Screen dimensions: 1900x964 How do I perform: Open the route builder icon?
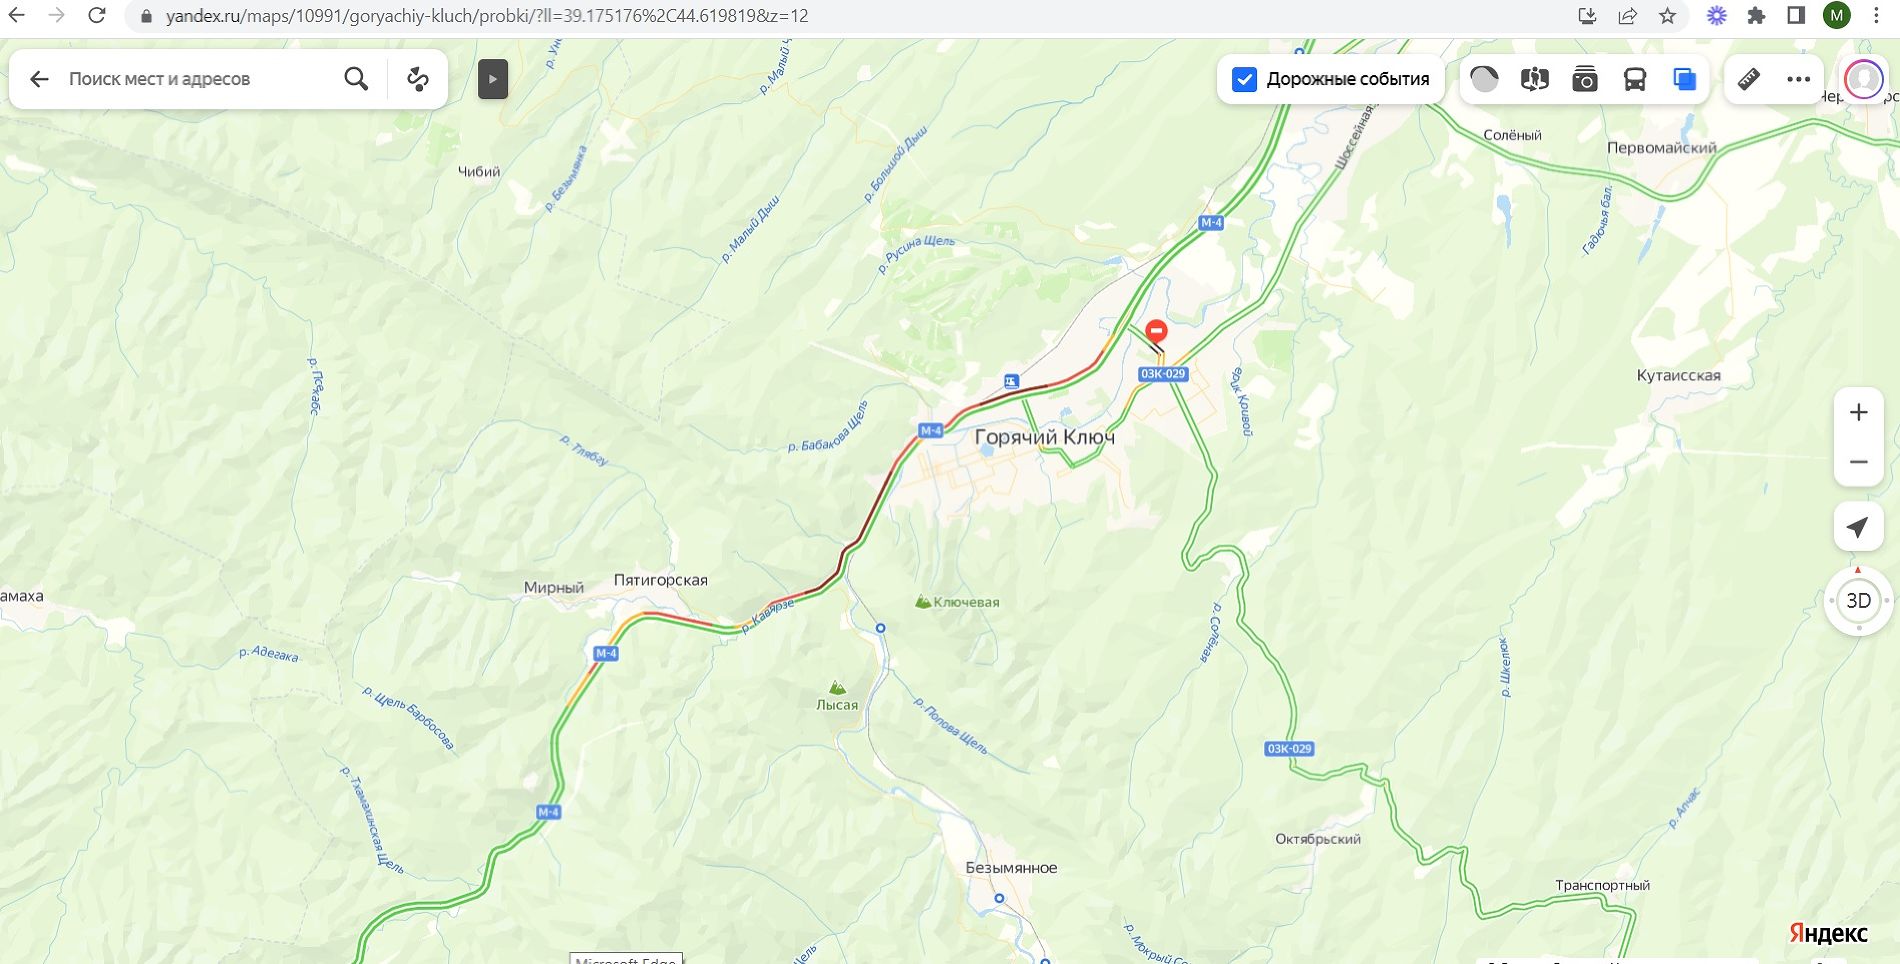click(x=418, y=79)
